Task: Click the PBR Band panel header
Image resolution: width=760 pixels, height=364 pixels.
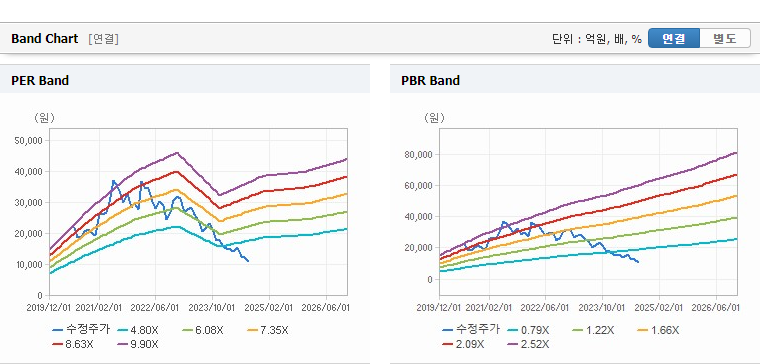Action: point(575,80)
